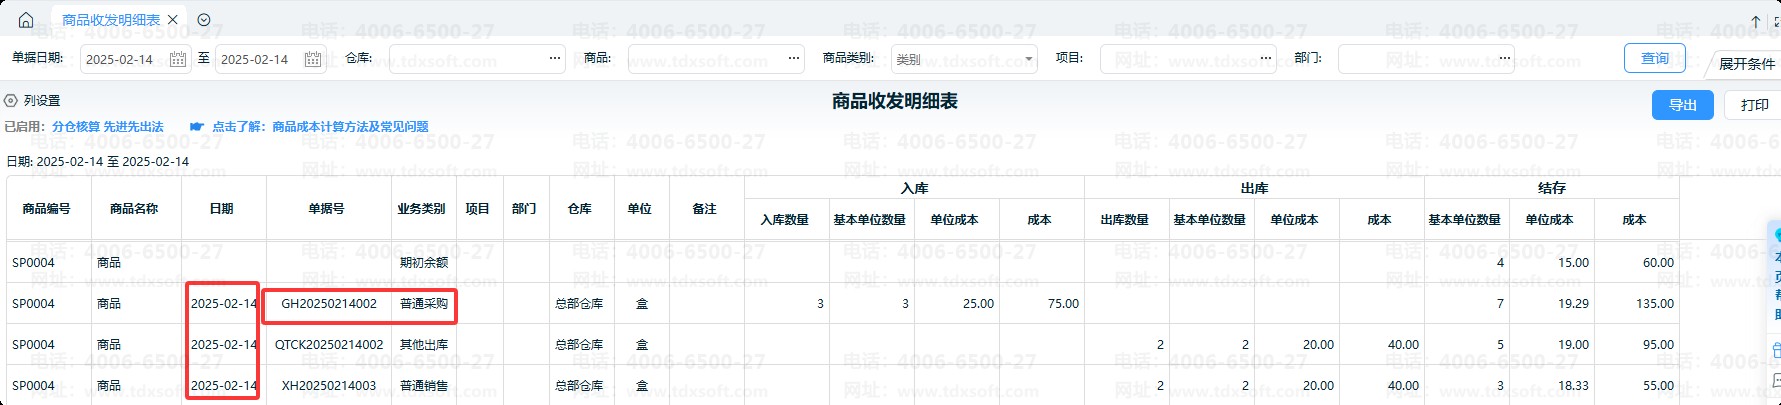Screen dimensions: 1781x405
Task: Open the 商品 selector ellipsis button
Action: (793, 59)
